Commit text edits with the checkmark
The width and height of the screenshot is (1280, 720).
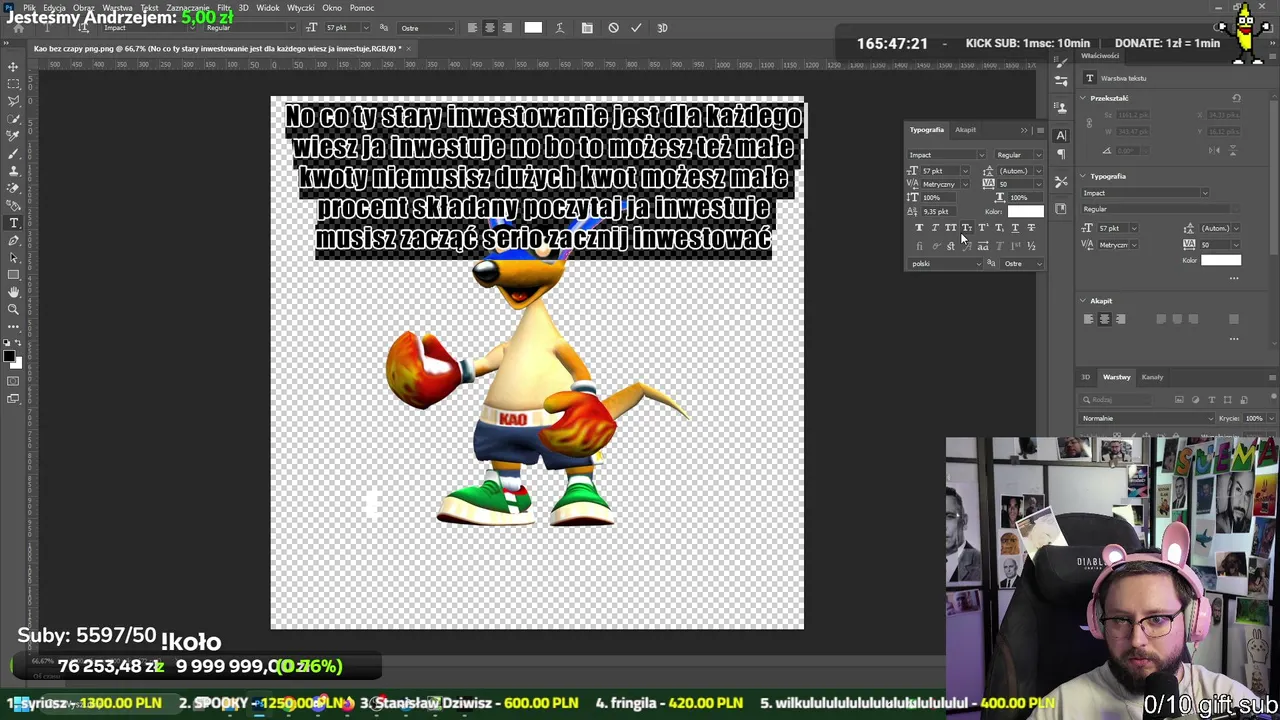(636, 28)
